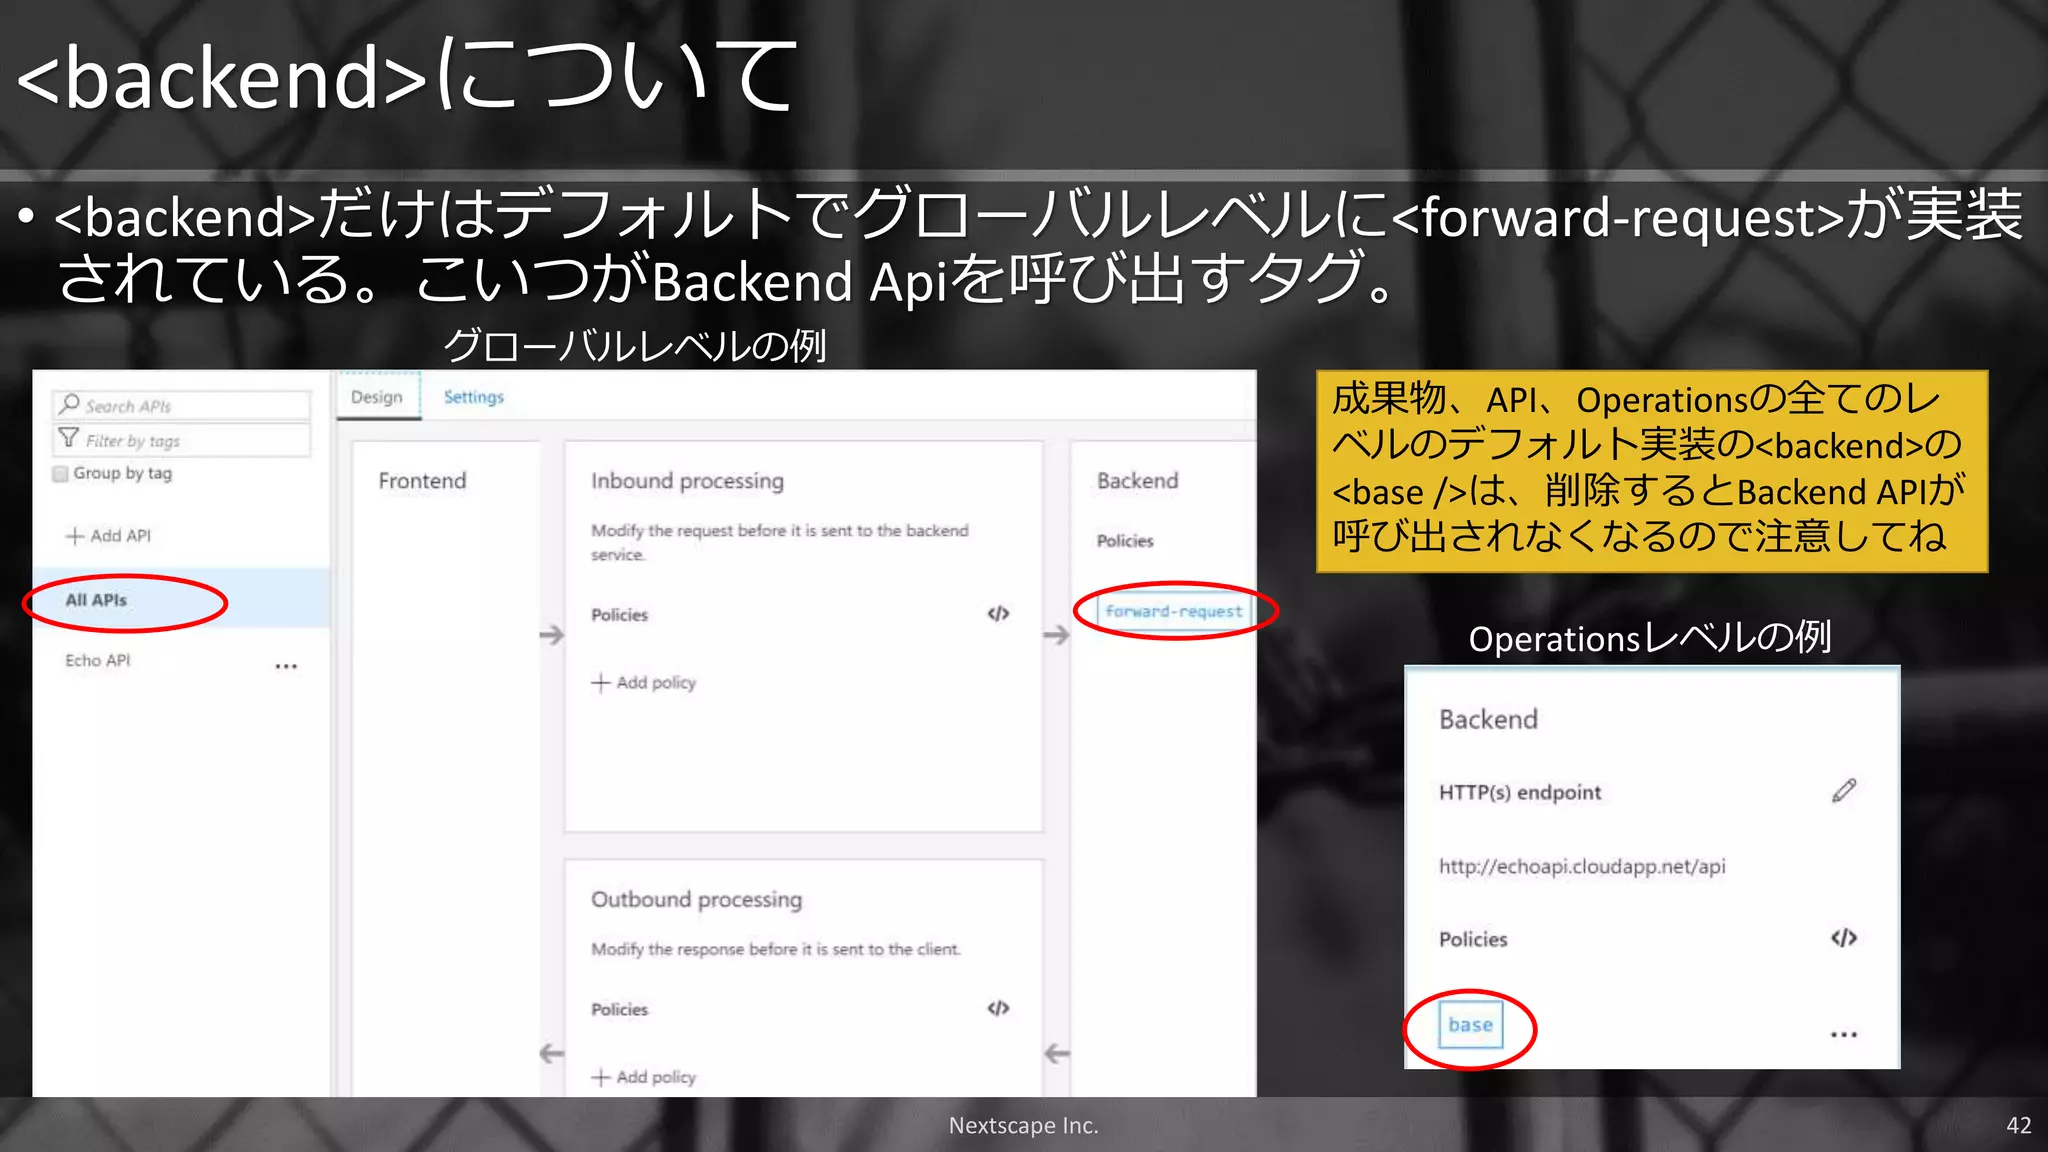Open Inbound processing policy code editor
The height and width of the screenshot is (1152, 2048).
pyautogui.click(x=998, y=614)
